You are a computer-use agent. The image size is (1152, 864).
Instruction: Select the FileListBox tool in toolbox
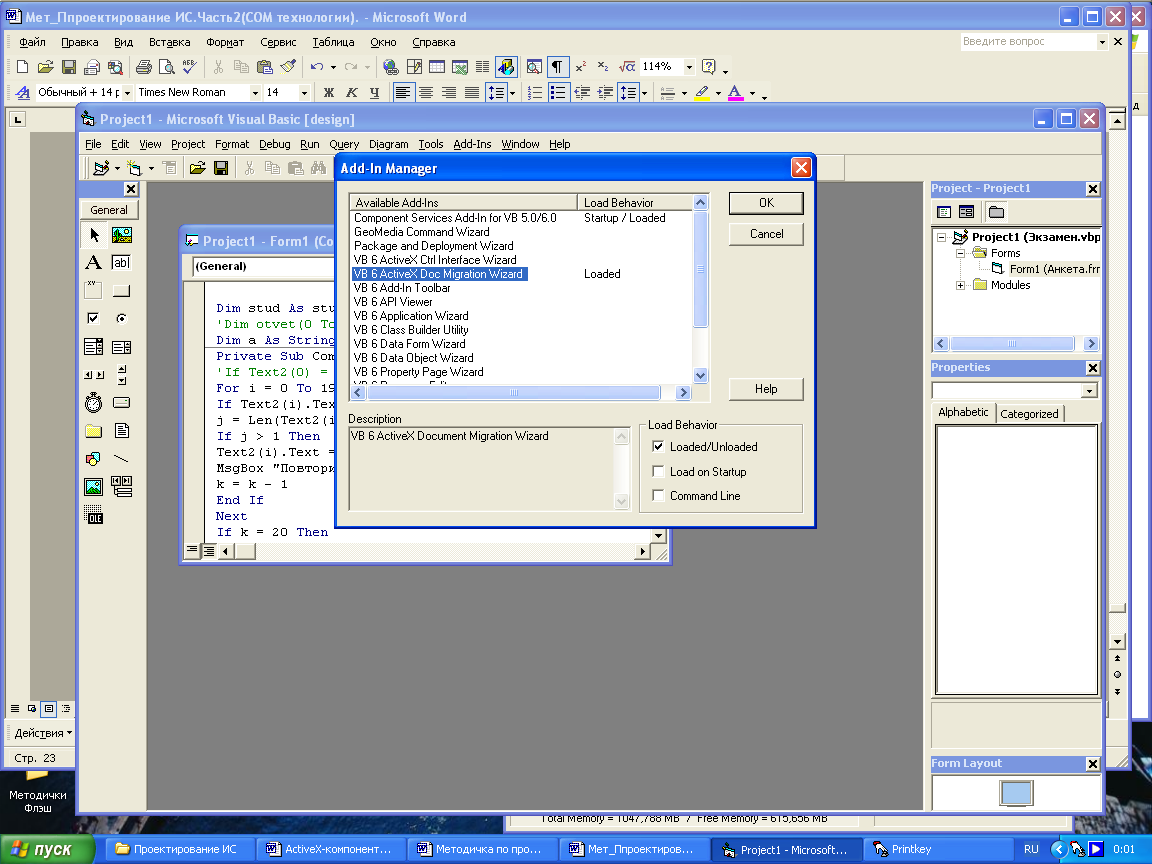(x=121, y=431)
